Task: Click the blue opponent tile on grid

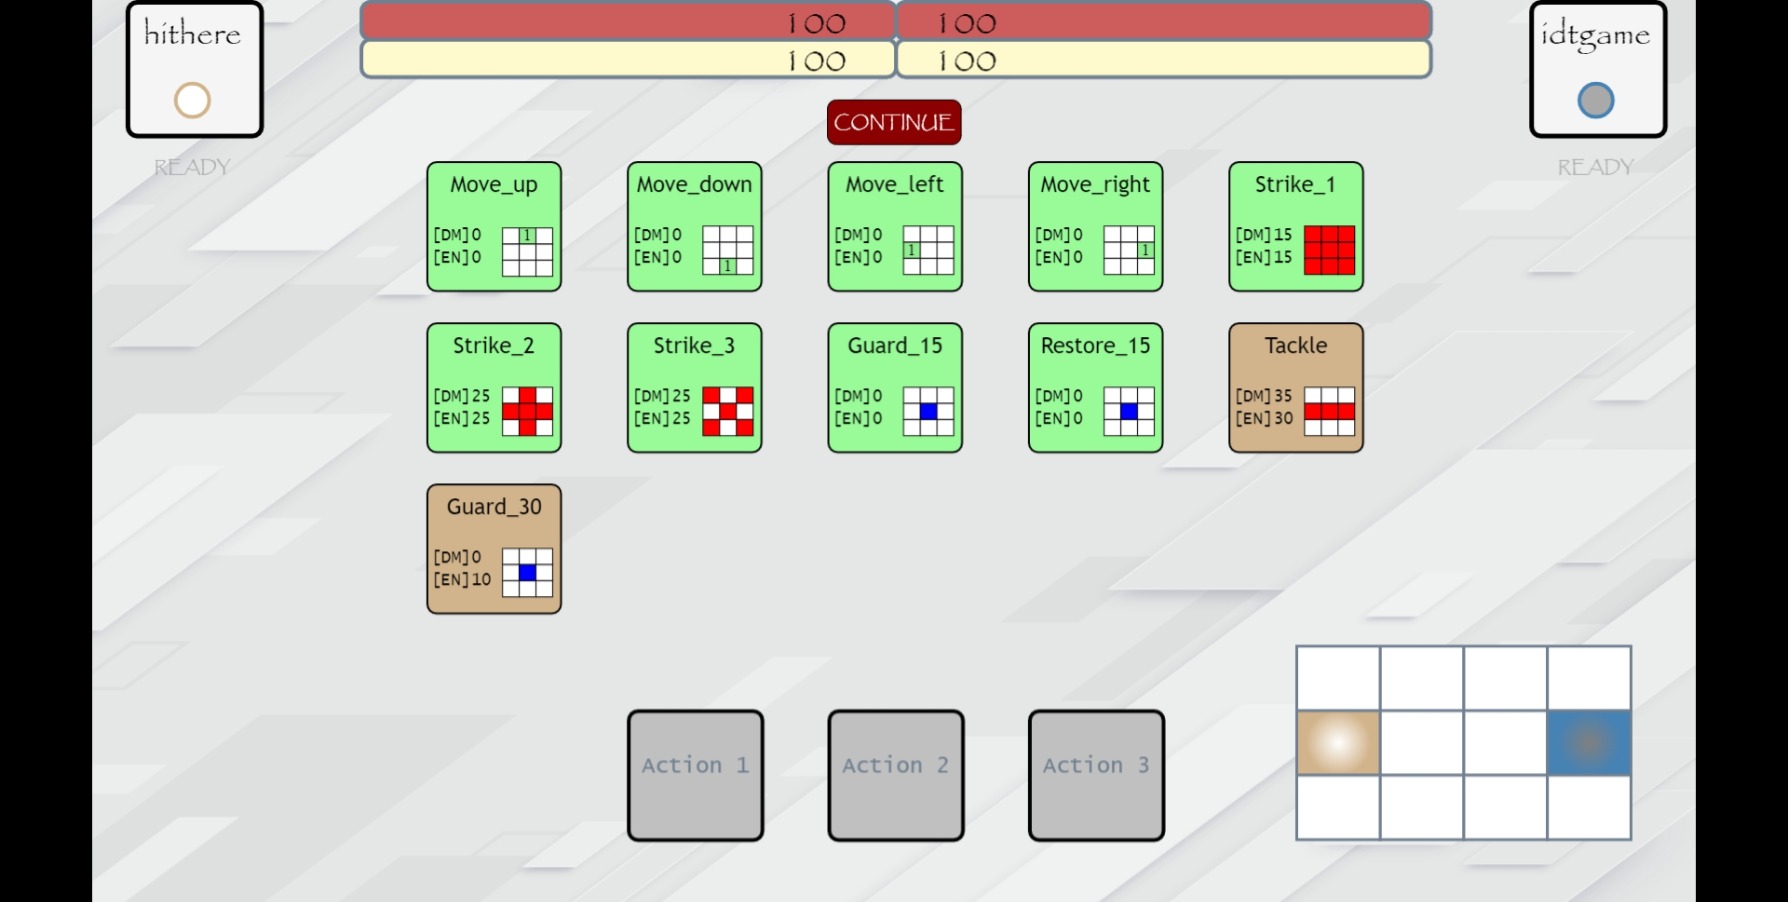Action: coord(1589,743)
